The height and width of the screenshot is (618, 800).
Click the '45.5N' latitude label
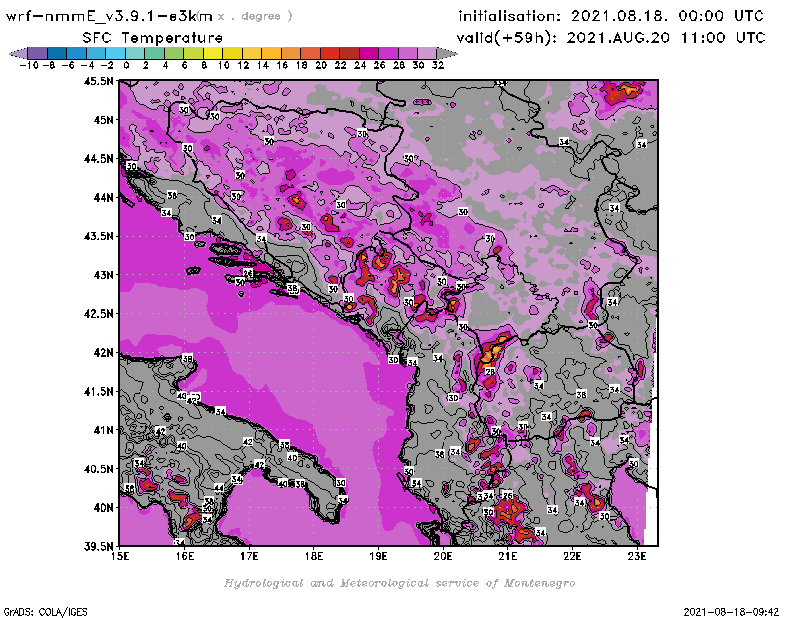(99, 81)
